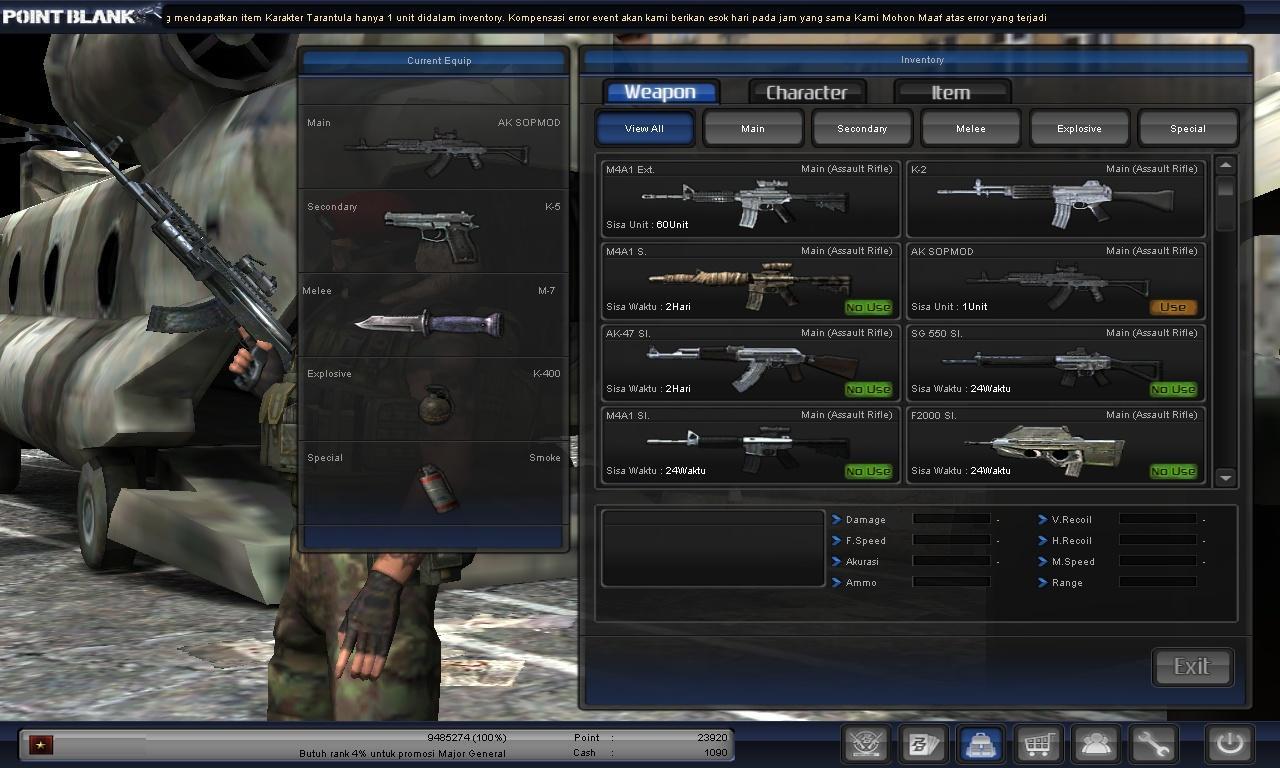Click the V.Recoil stat bar
This screenshot has width=1280, height=768.
pos(1158,519)
